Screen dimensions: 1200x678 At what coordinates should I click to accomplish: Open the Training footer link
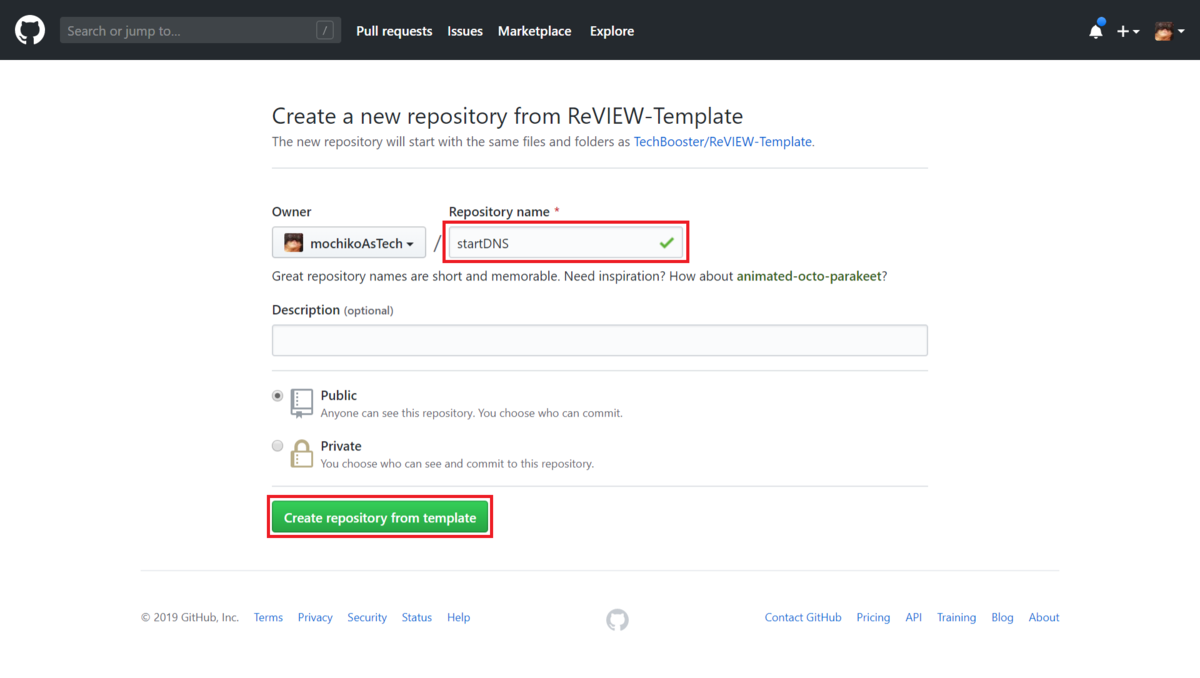(956, 618)
